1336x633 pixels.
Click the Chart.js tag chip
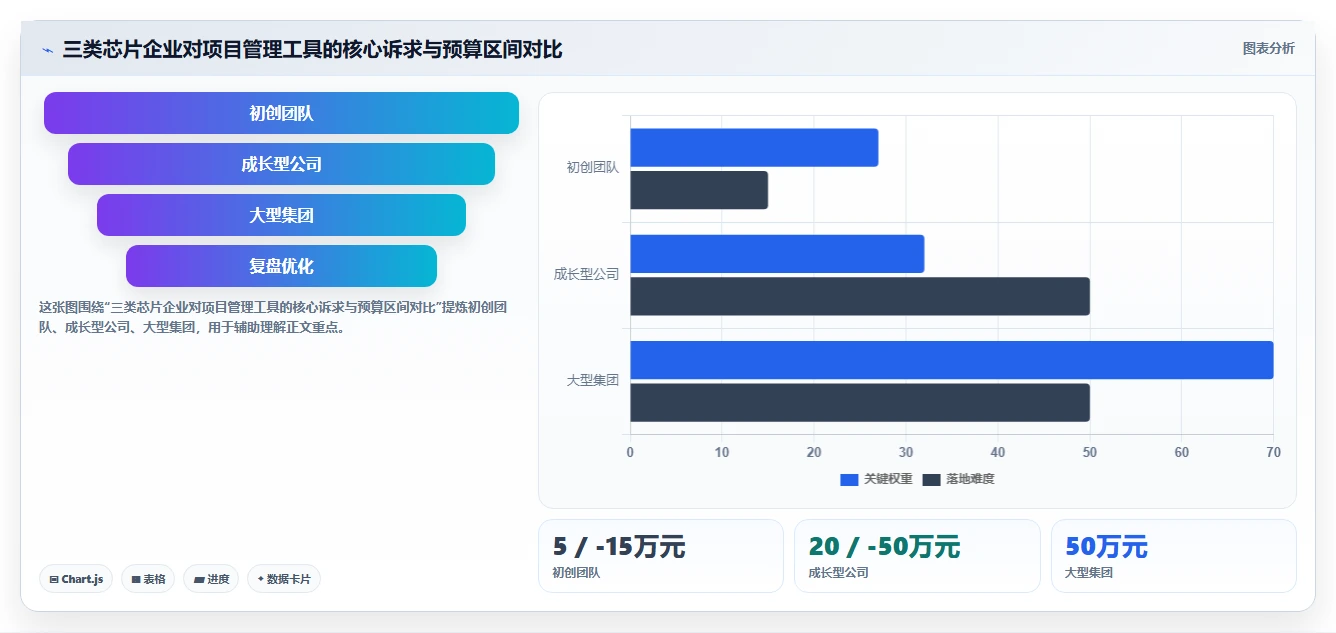76,579
